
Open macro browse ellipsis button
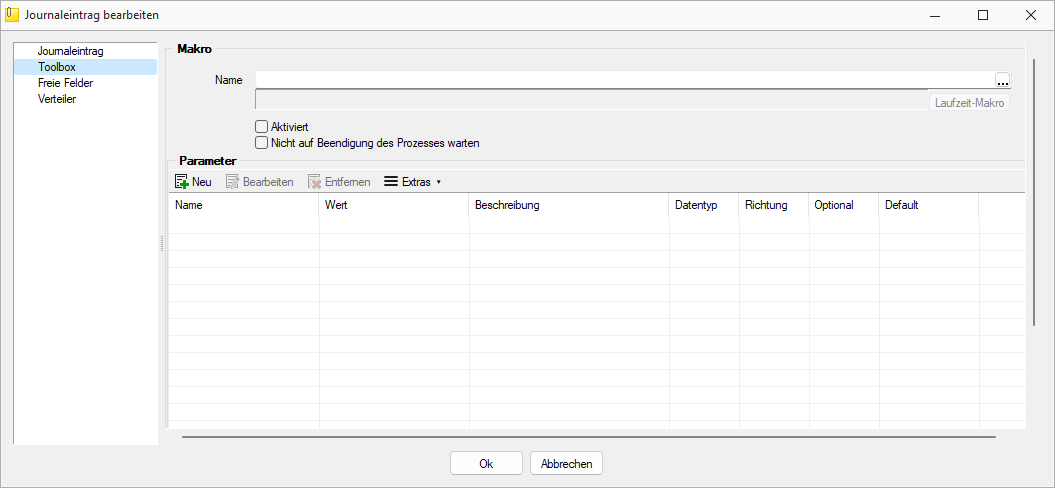coord(1003,80)
